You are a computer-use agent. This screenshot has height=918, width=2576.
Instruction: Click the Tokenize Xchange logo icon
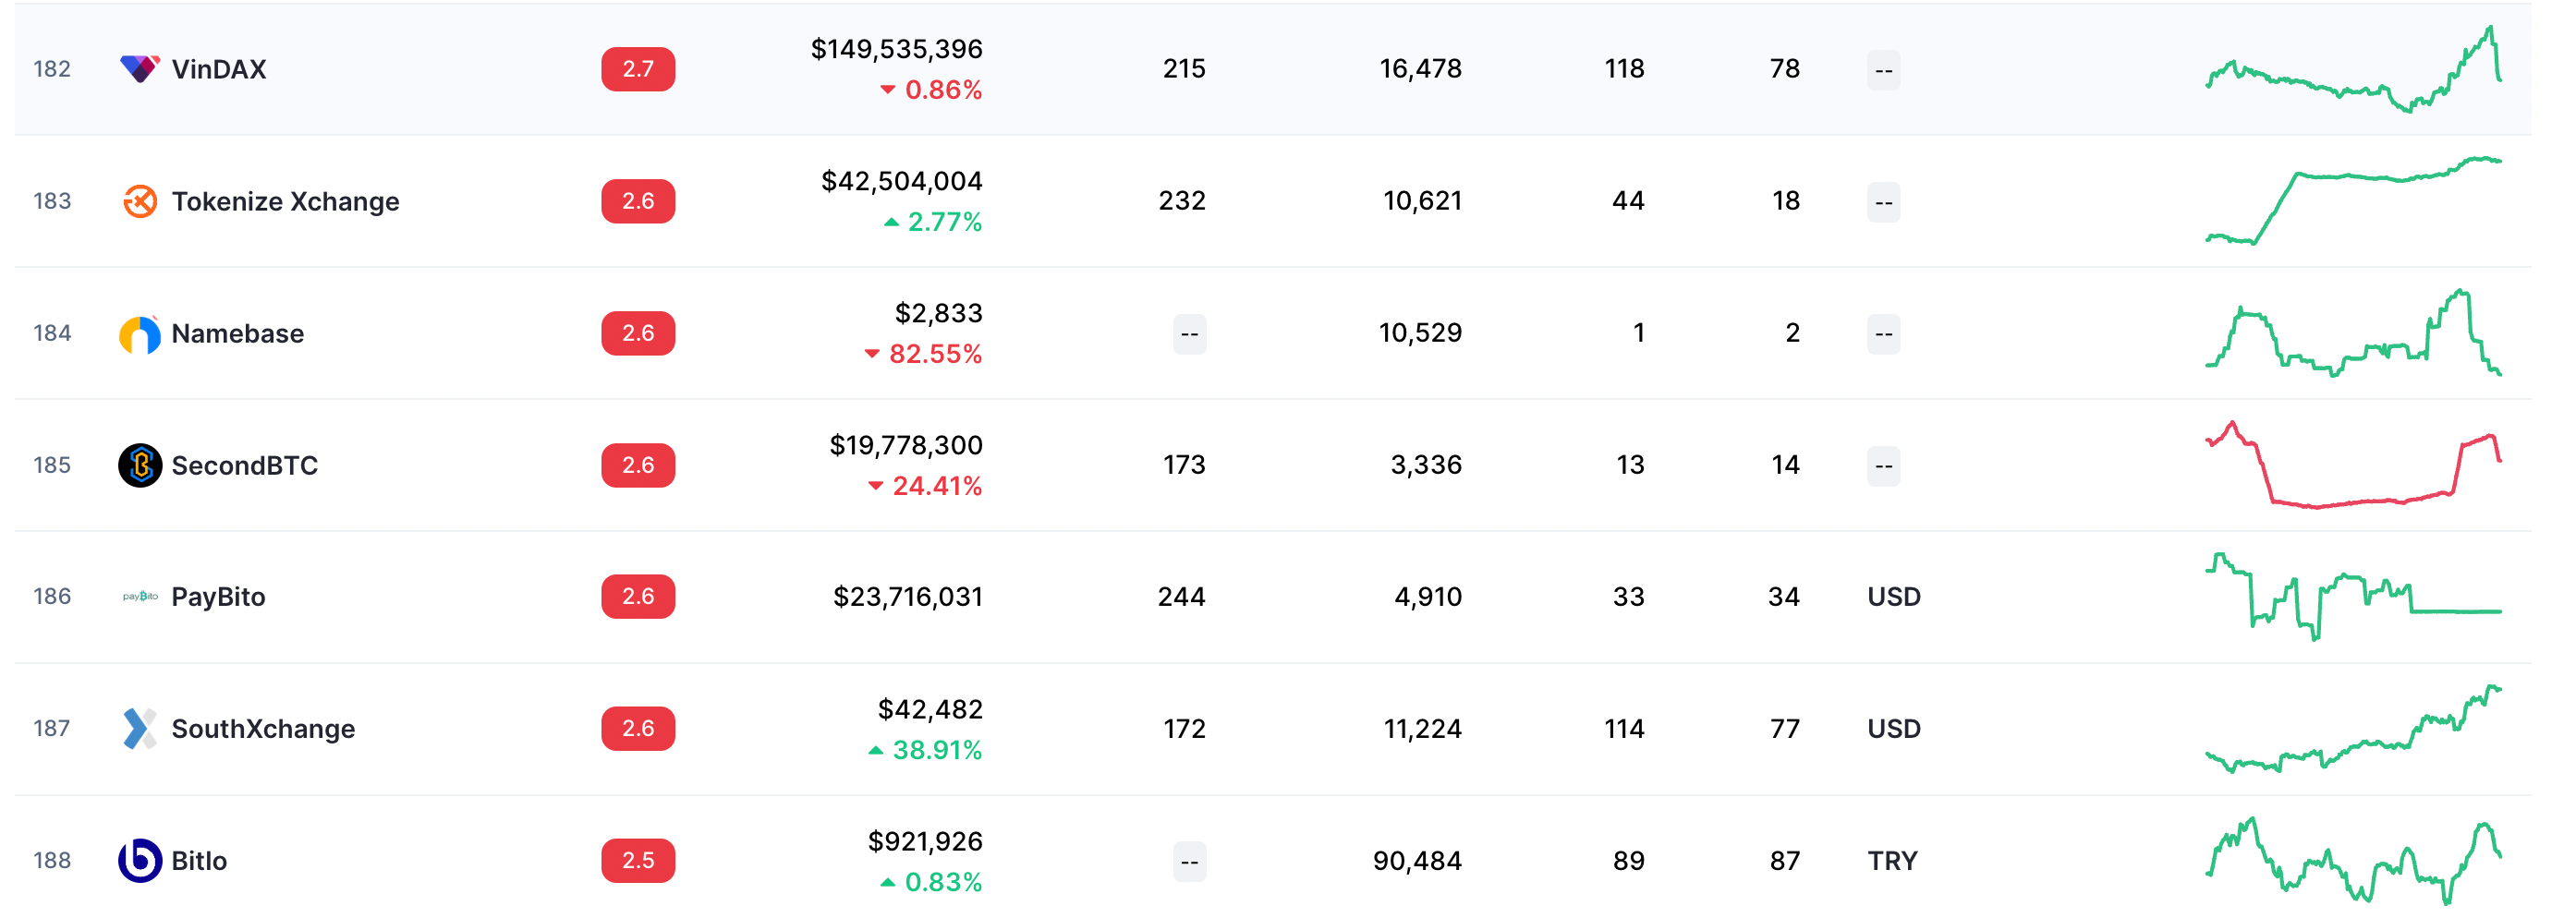pos(140,201)
